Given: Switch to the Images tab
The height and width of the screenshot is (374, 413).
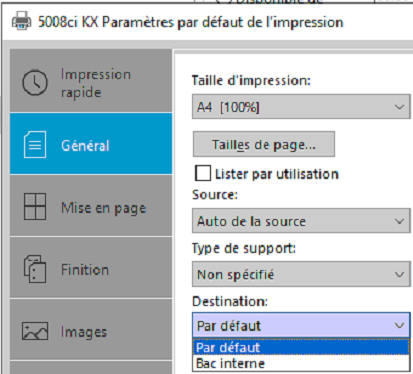Looking at the screenshot, I should point(91,329).
